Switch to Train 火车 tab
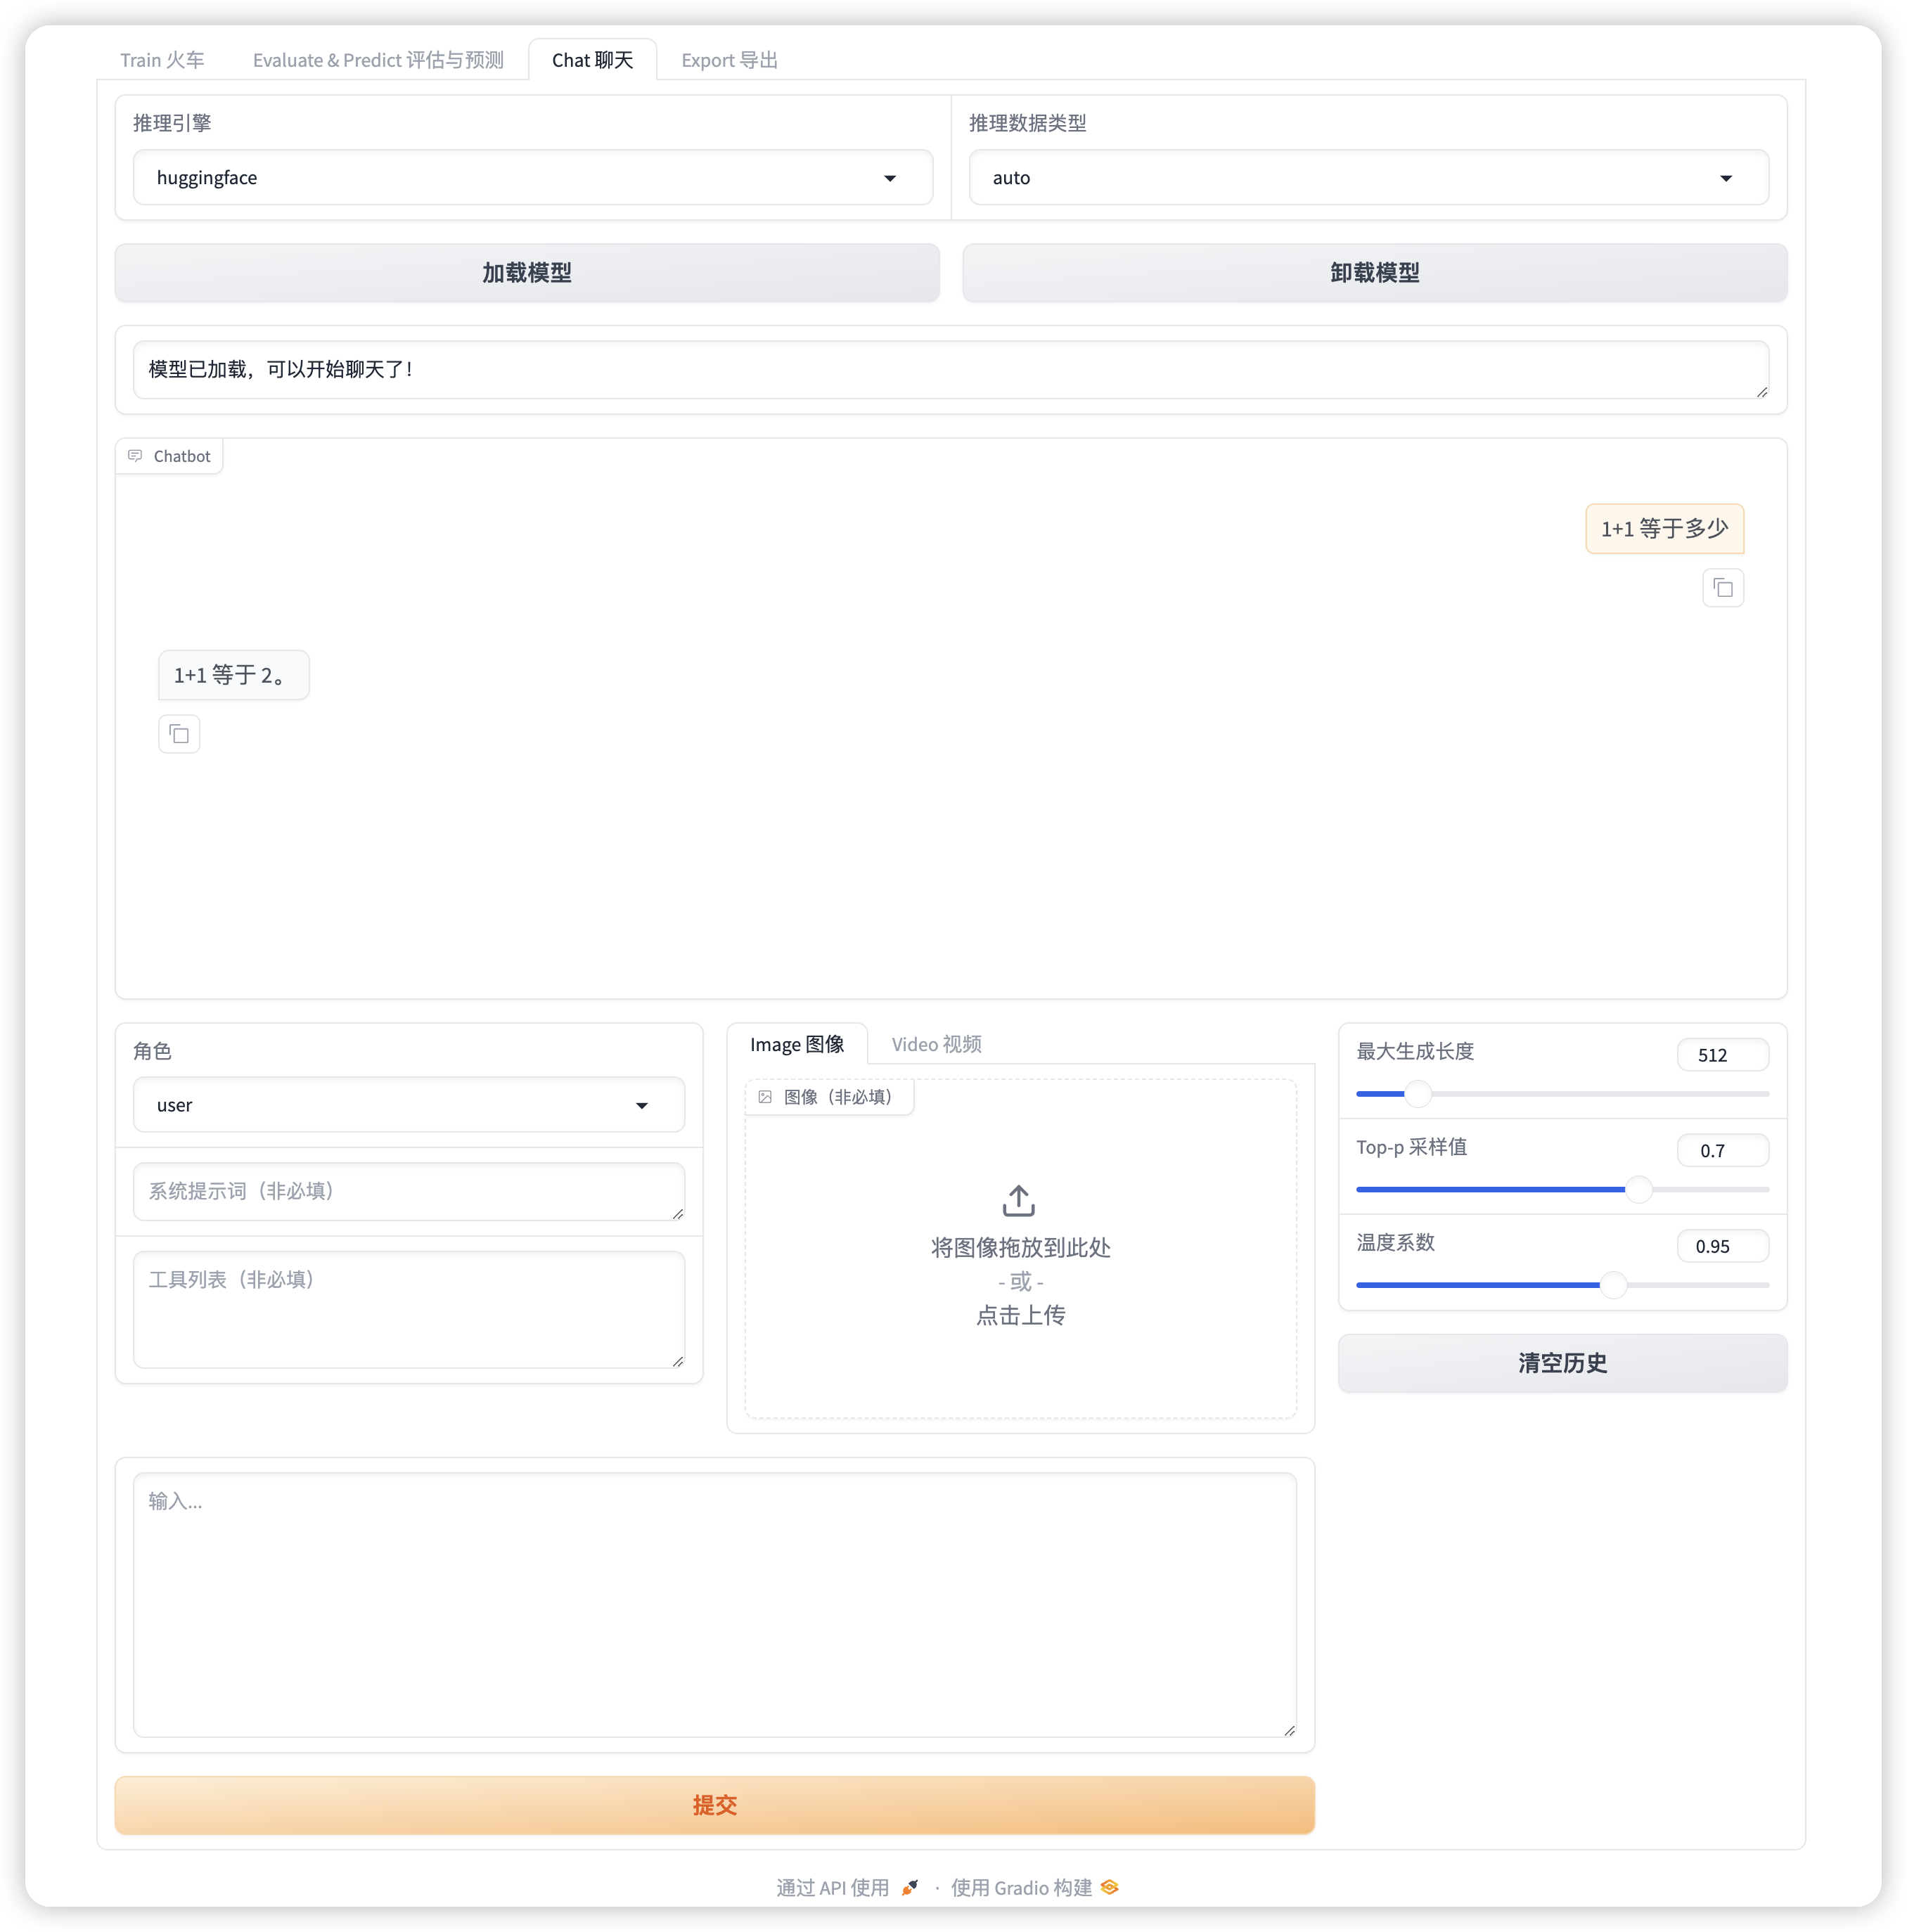The image size is (1907, 1932). click(x=164, y=59)
